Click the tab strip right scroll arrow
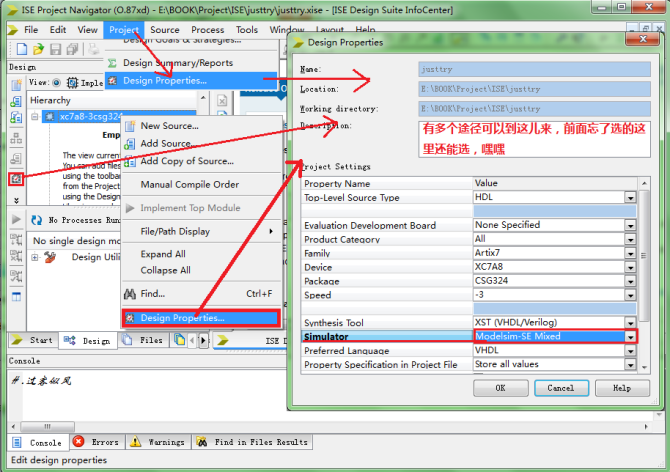 coord(203,340)
